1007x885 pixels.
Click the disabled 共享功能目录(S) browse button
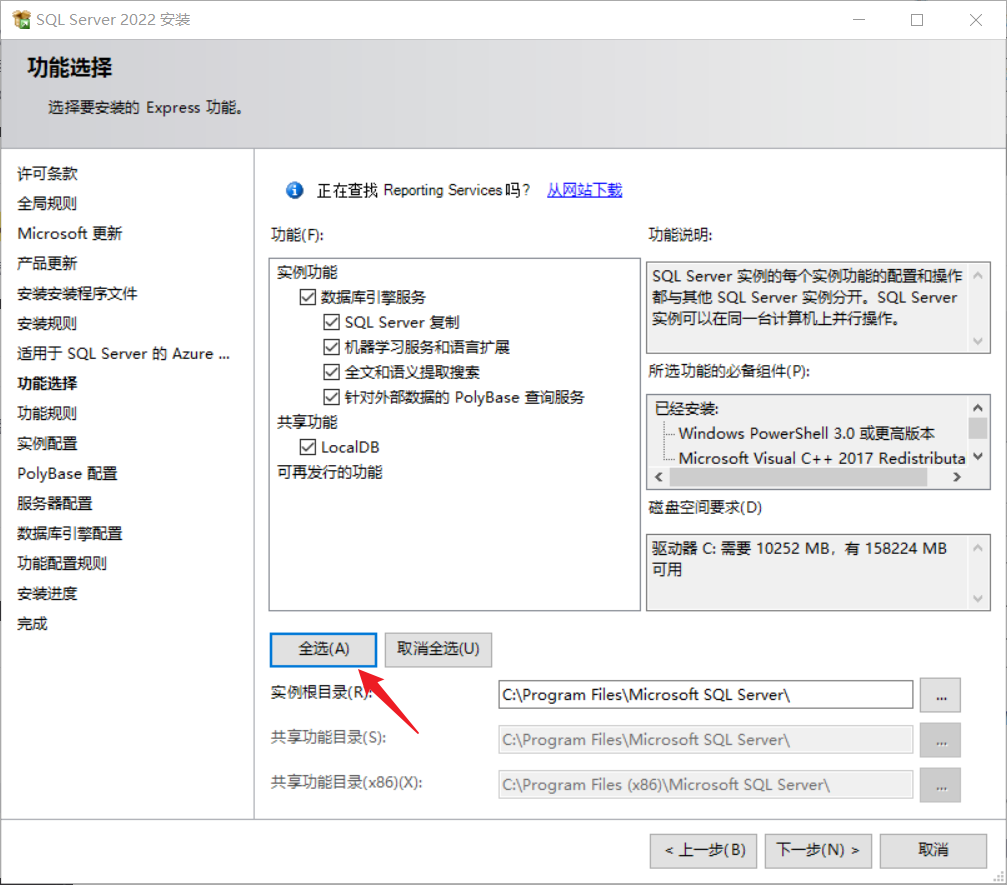click(x=940, y=740)
